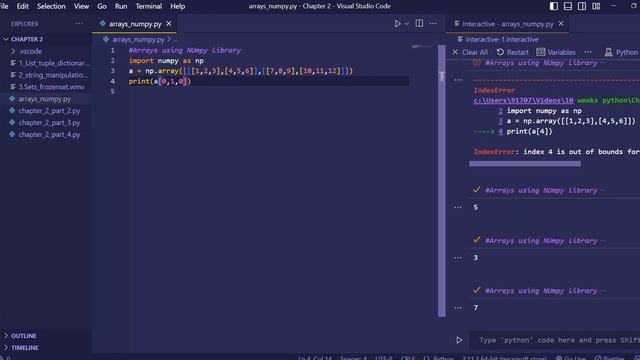Toggle primary side bar layout icon
Screen dimensions: 640x360
(x=553, y=6)
